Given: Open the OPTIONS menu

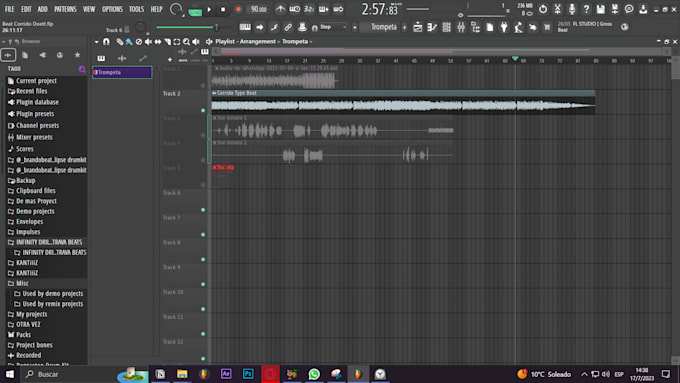Looking at the screenshot, I should click(x=112, y=9).
